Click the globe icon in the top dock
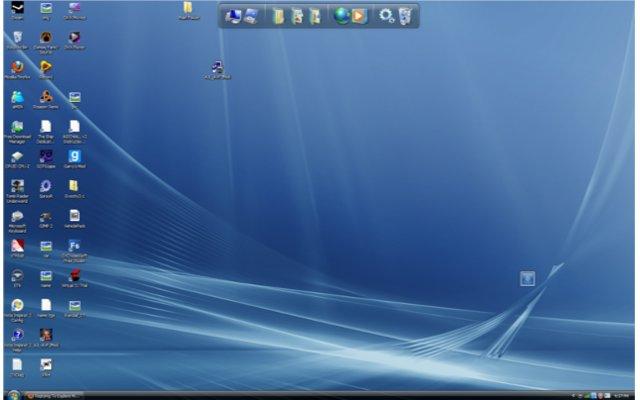Viewport: 640px width, 400px height. (x=342, y=16)
